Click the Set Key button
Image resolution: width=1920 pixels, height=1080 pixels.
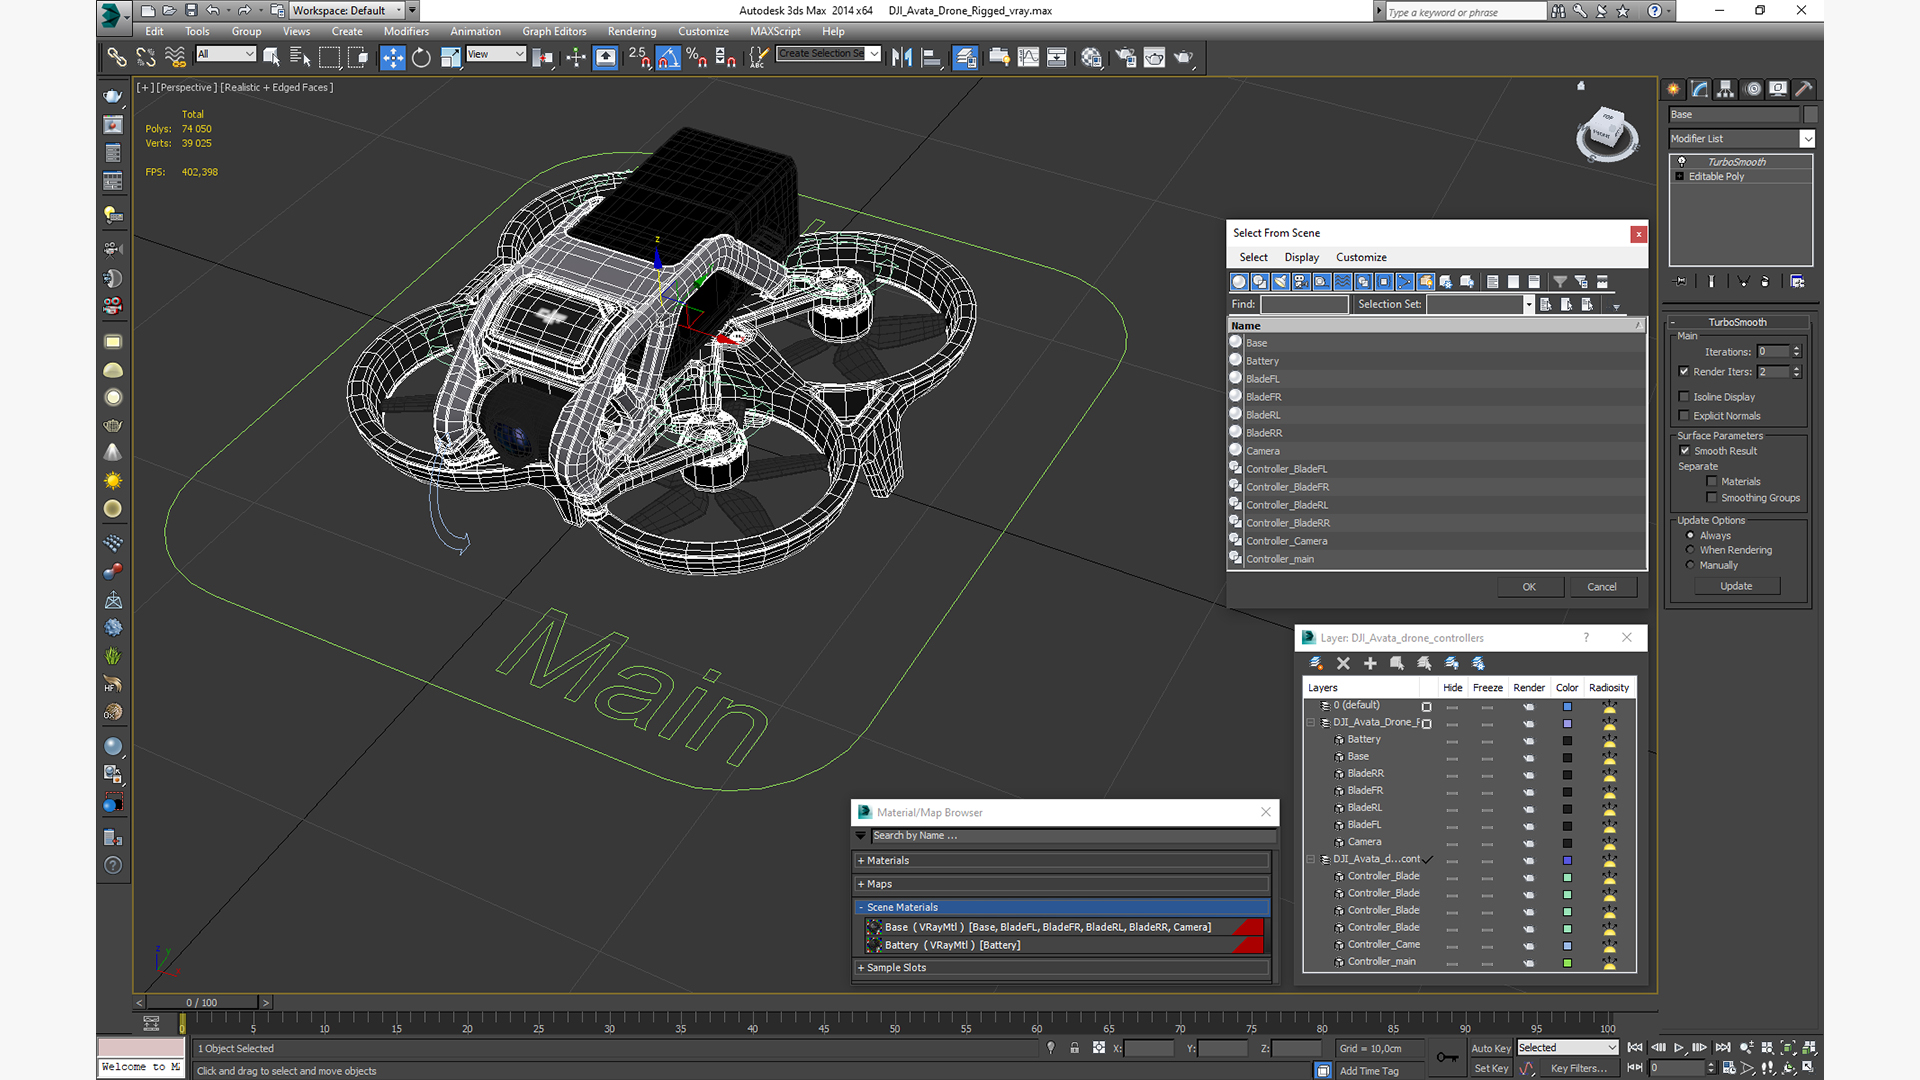tap(1490, 1068)
